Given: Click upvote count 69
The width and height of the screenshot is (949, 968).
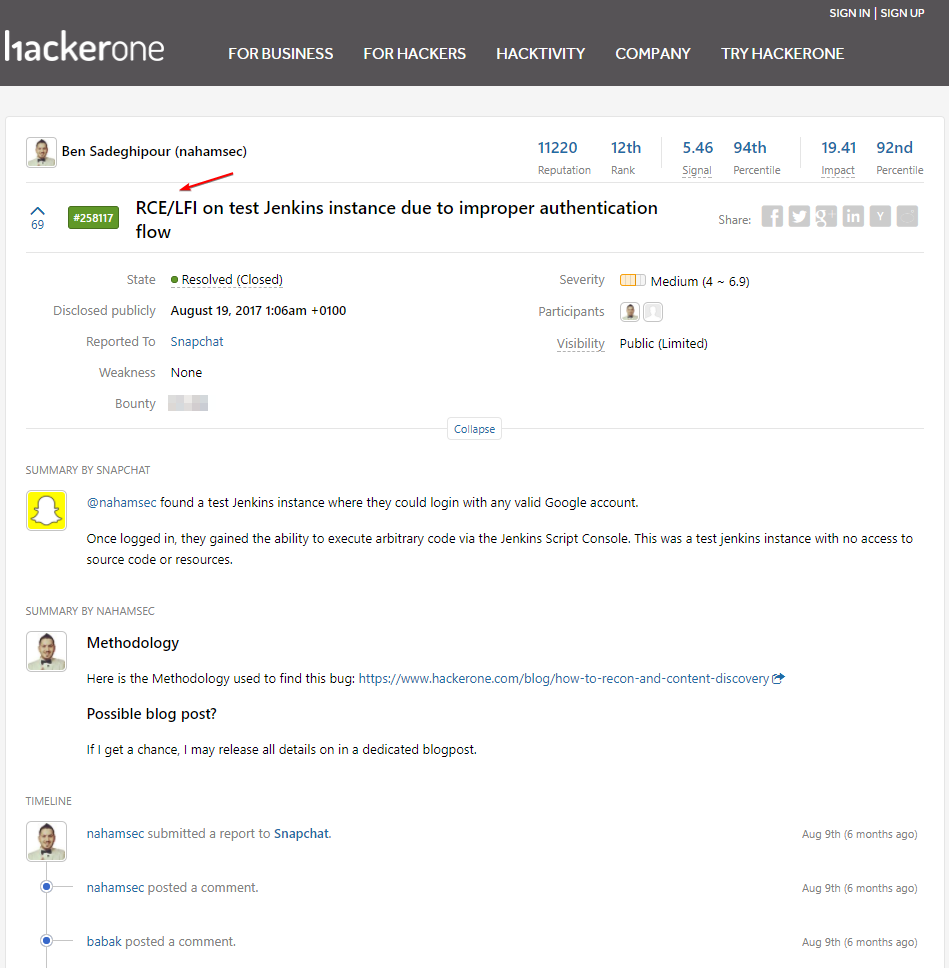Looking at the screenshot, I should point(38,225).
